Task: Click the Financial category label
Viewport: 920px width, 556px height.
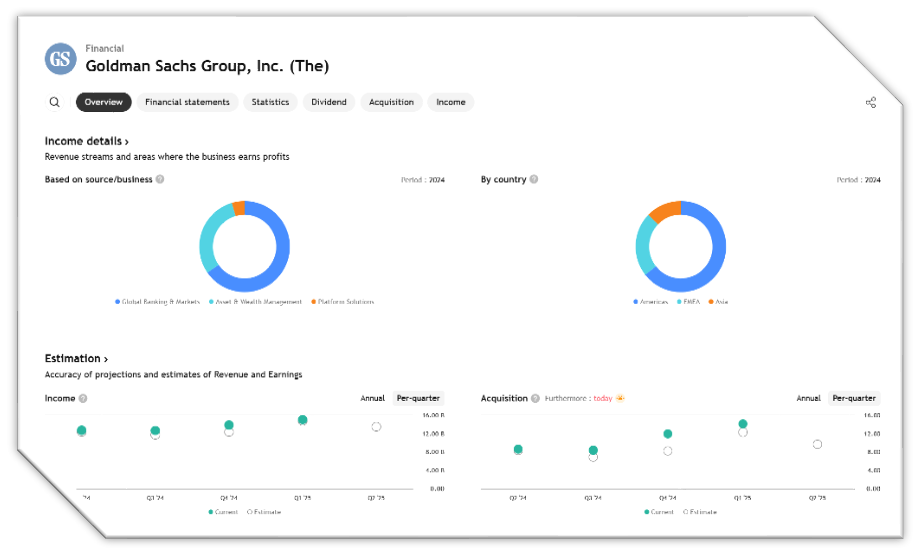Action: coord(104,49)
